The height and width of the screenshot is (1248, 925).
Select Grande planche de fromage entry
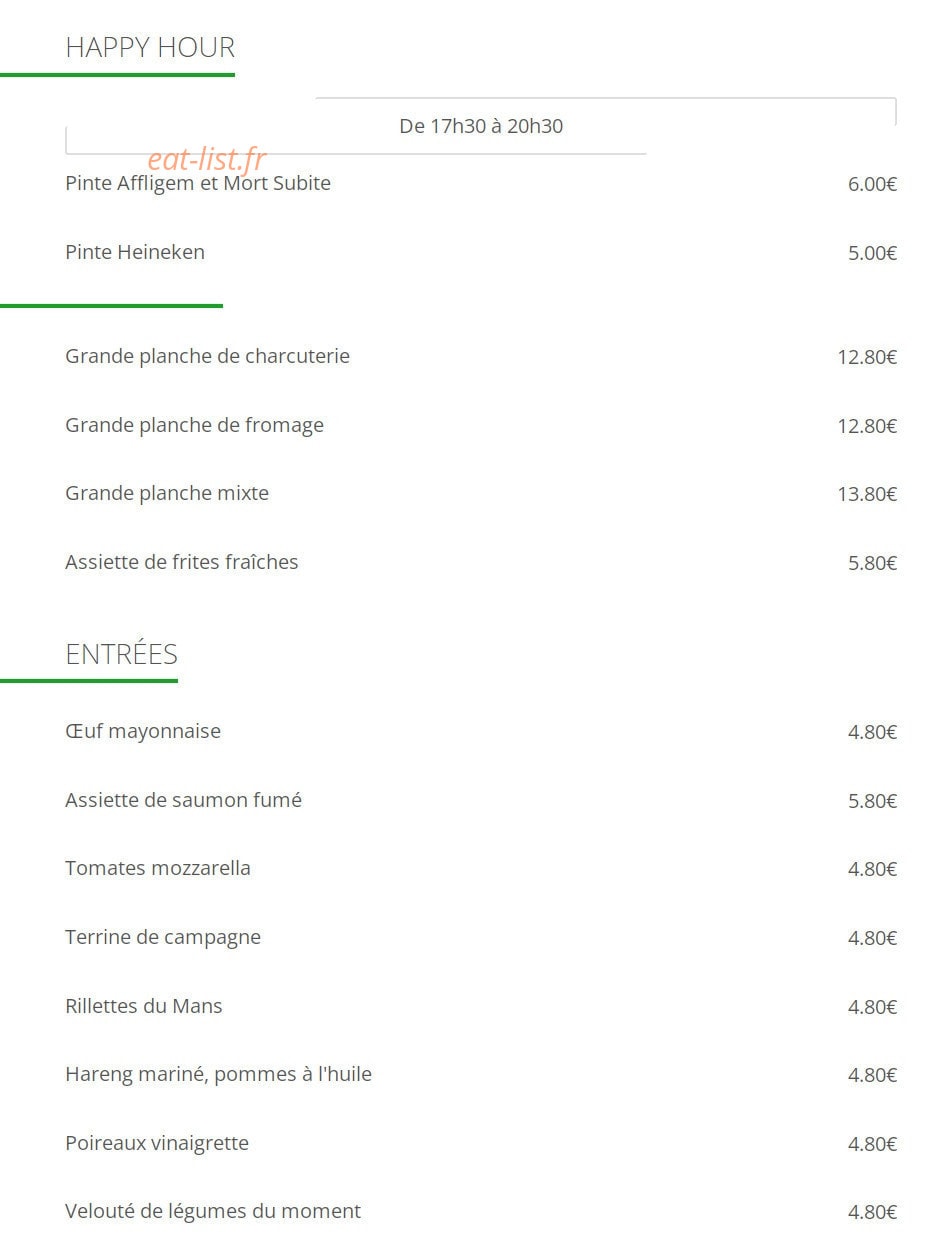[x=194, y=425]
